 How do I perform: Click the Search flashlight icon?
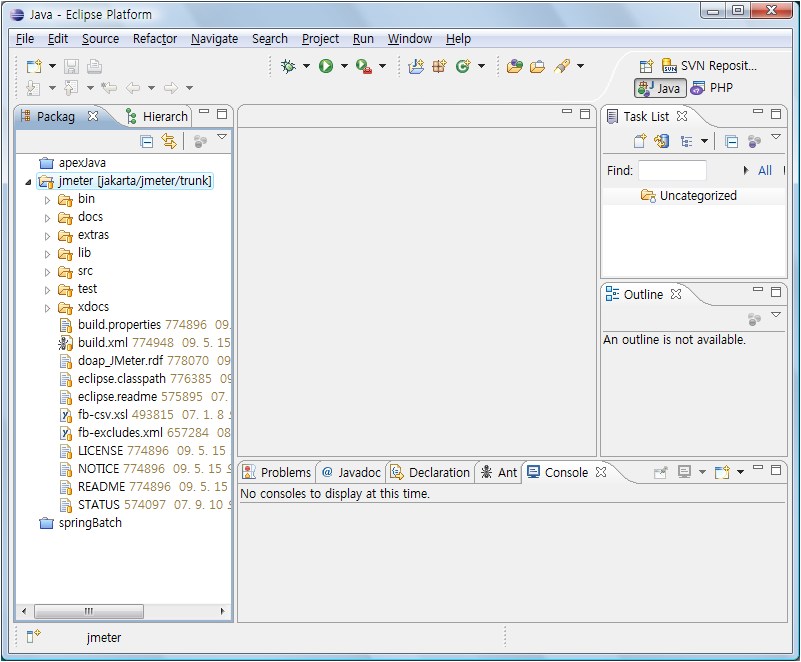point(562,66)
